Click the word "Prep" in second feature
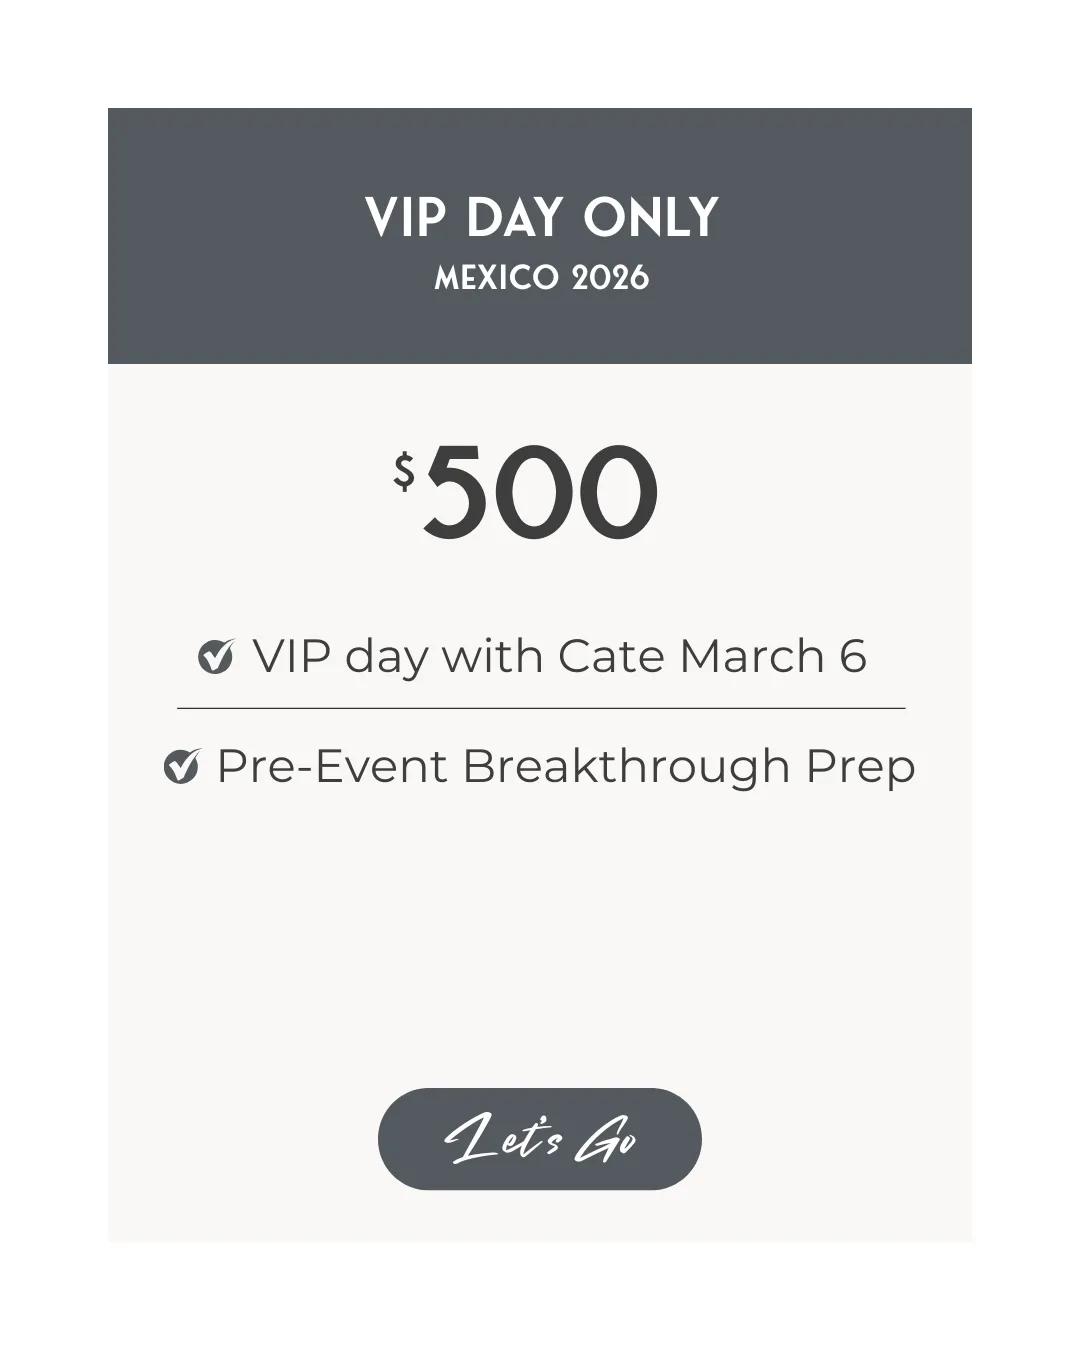 tap(860, 767)
